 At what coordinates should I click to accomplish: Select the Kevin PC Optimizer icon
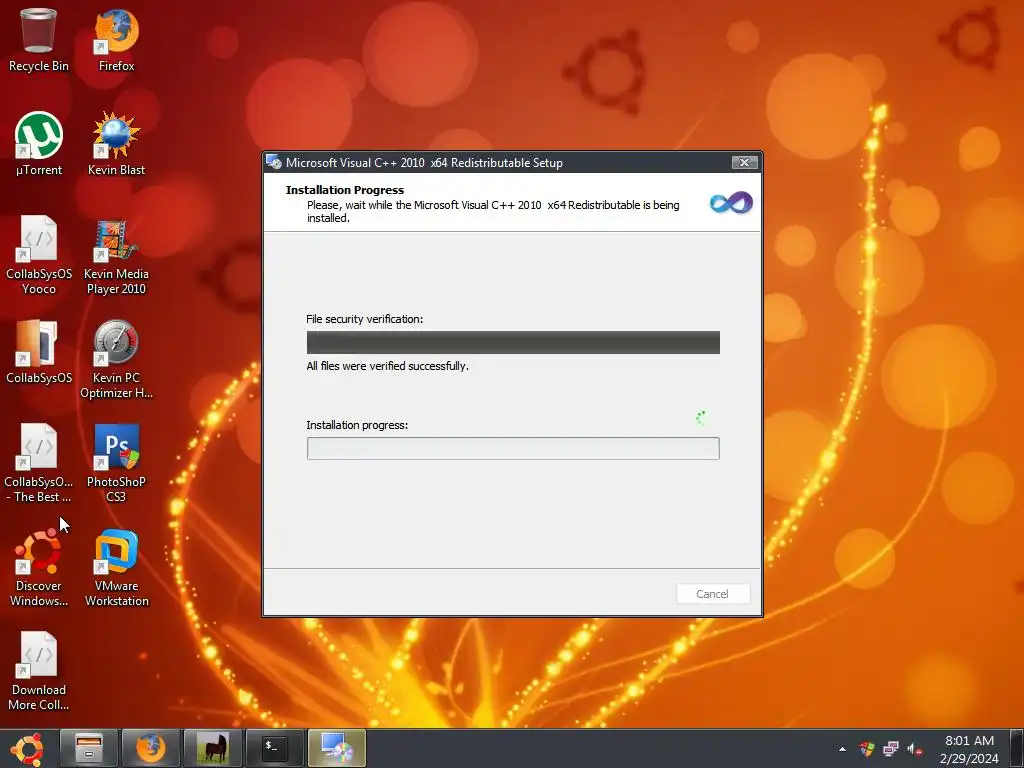pyautogui.click(x=116, y=359)
